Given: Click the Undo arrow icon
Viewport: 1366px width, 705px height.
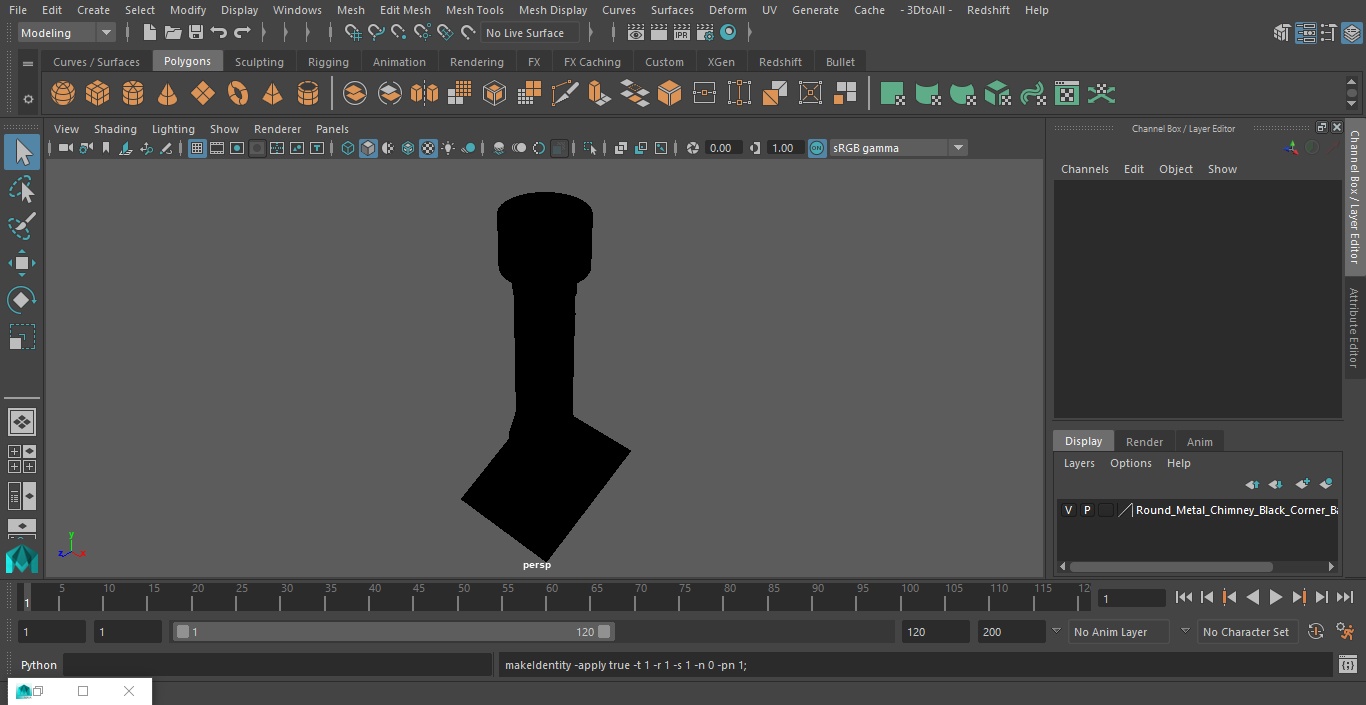Looking at the screenshot, I should click(x=219, y=33).
